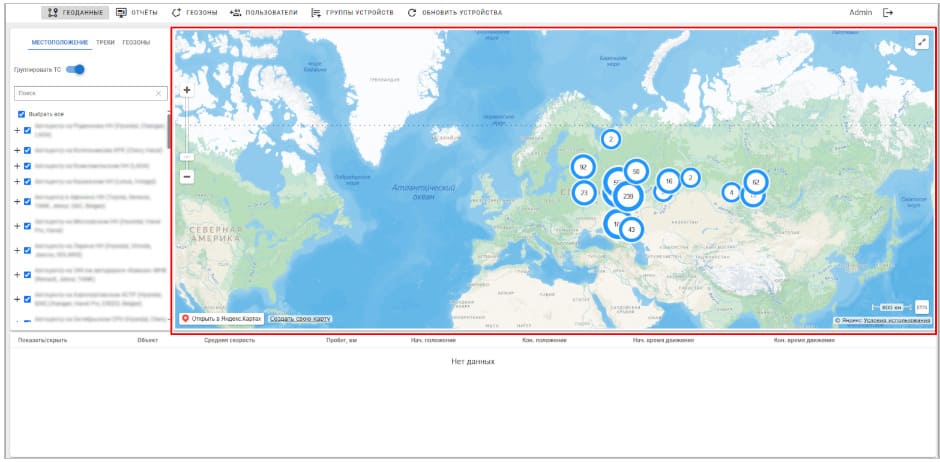Expand the second vehicle in list
Viewport: 940px width, 462px height.
16,151
